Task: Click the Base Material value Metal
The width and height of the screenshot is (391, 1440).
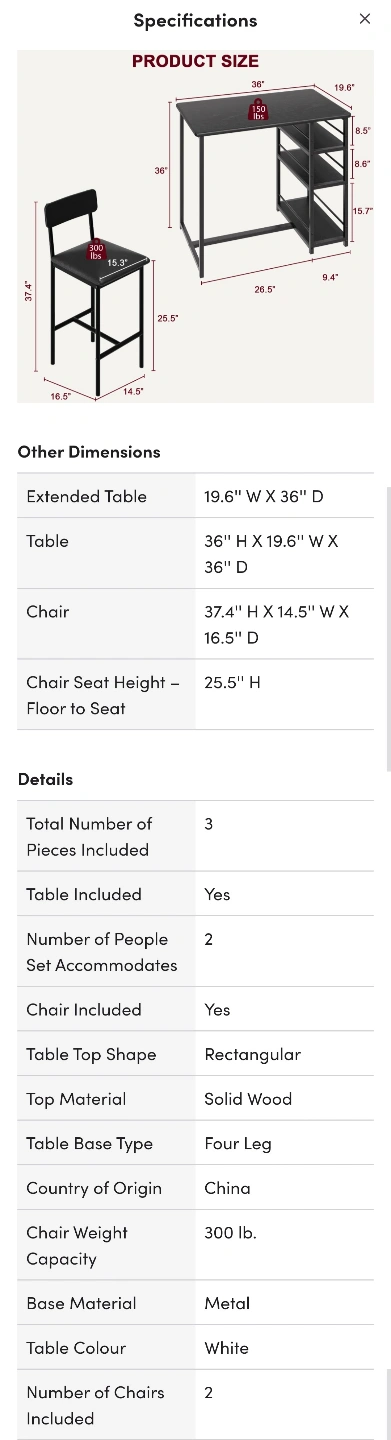Action: click(227, 1303)
